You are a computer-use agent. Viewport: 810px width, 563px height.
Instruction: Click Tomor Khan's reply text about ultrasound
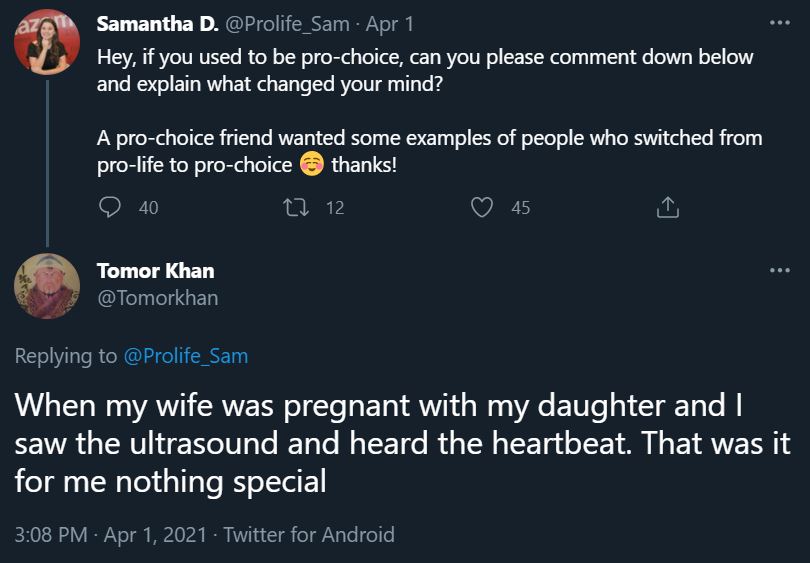pyautogui.click(x=400, y=443)
